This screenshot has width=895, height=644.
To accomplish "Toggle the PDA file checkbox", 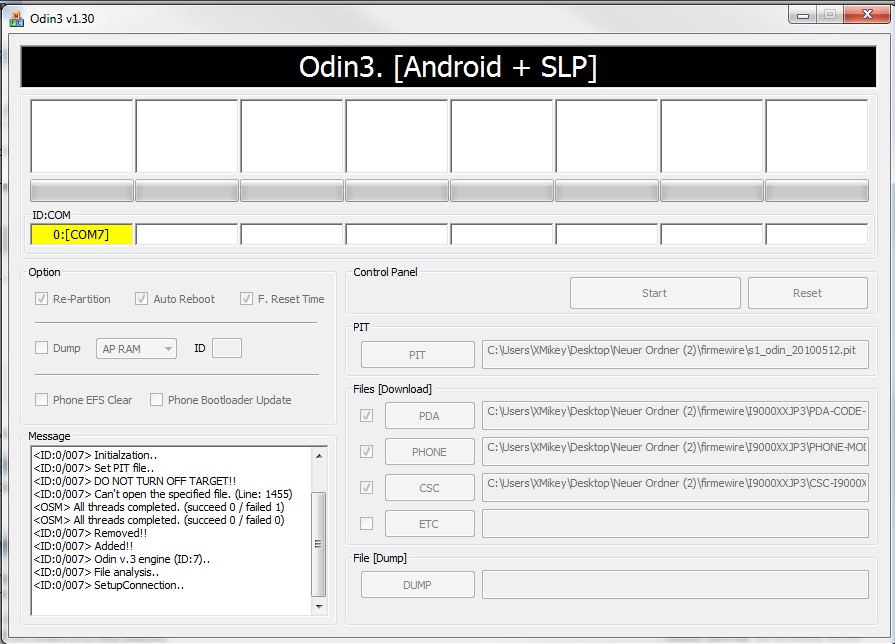I will click(x=366, y=416).
